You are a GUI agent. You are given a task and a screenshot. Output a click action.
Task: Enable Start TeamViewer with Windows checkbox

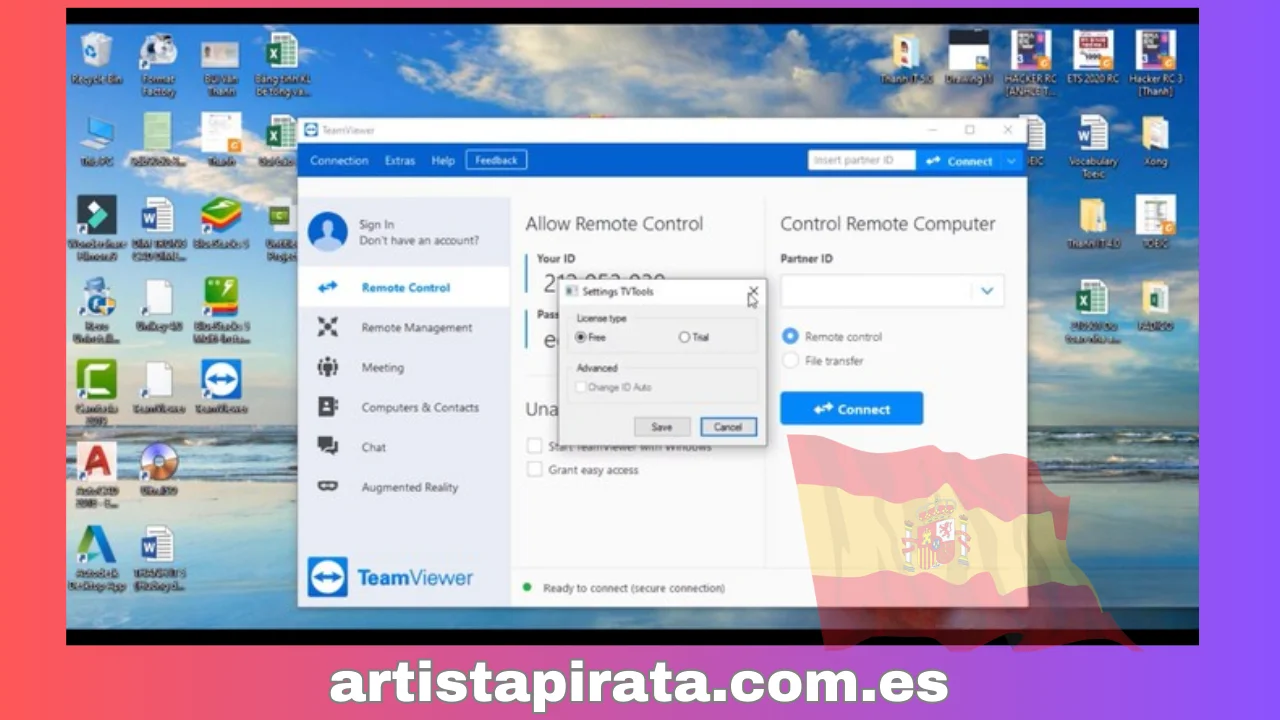click(535, 446)
